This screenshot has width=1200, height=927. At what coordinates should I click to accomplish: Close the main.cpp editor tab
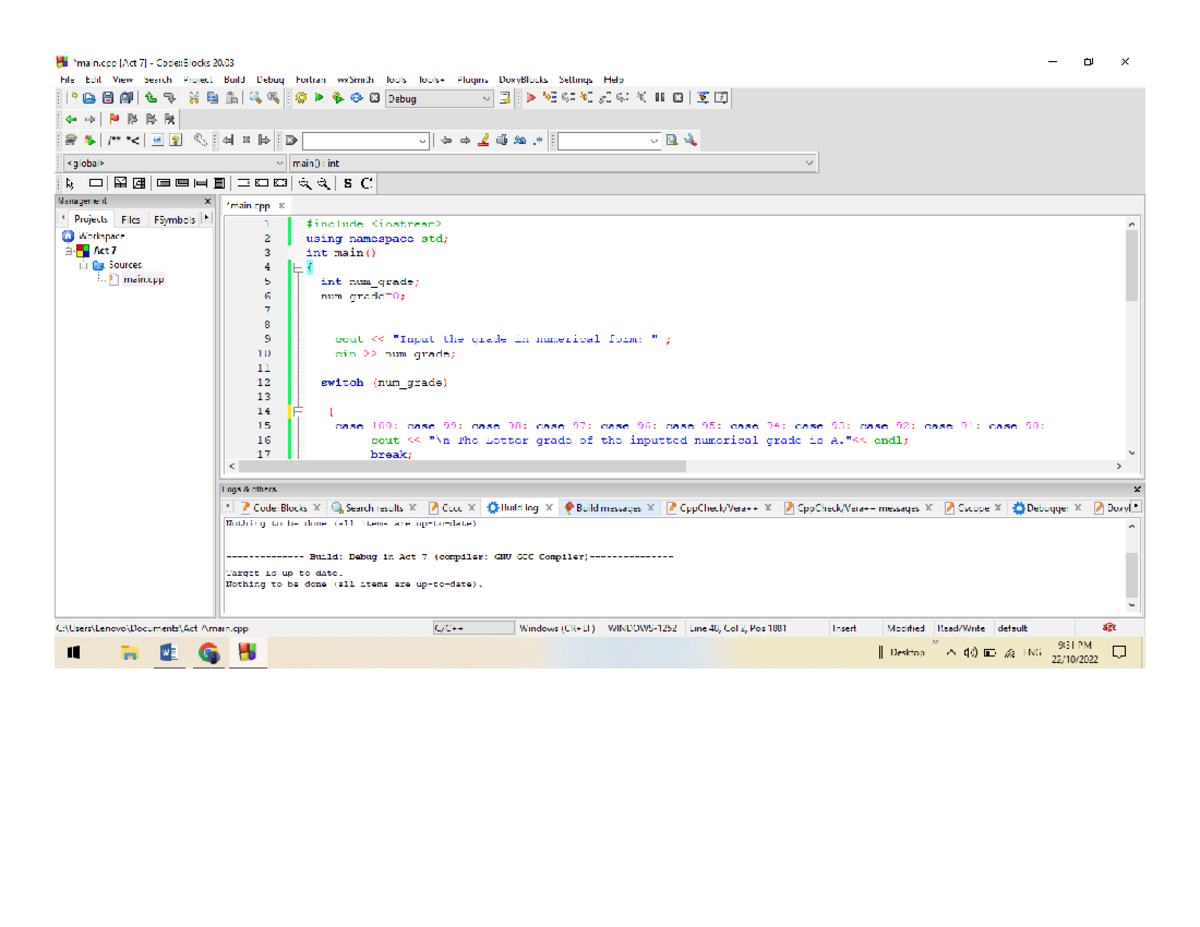click(281, 206)
